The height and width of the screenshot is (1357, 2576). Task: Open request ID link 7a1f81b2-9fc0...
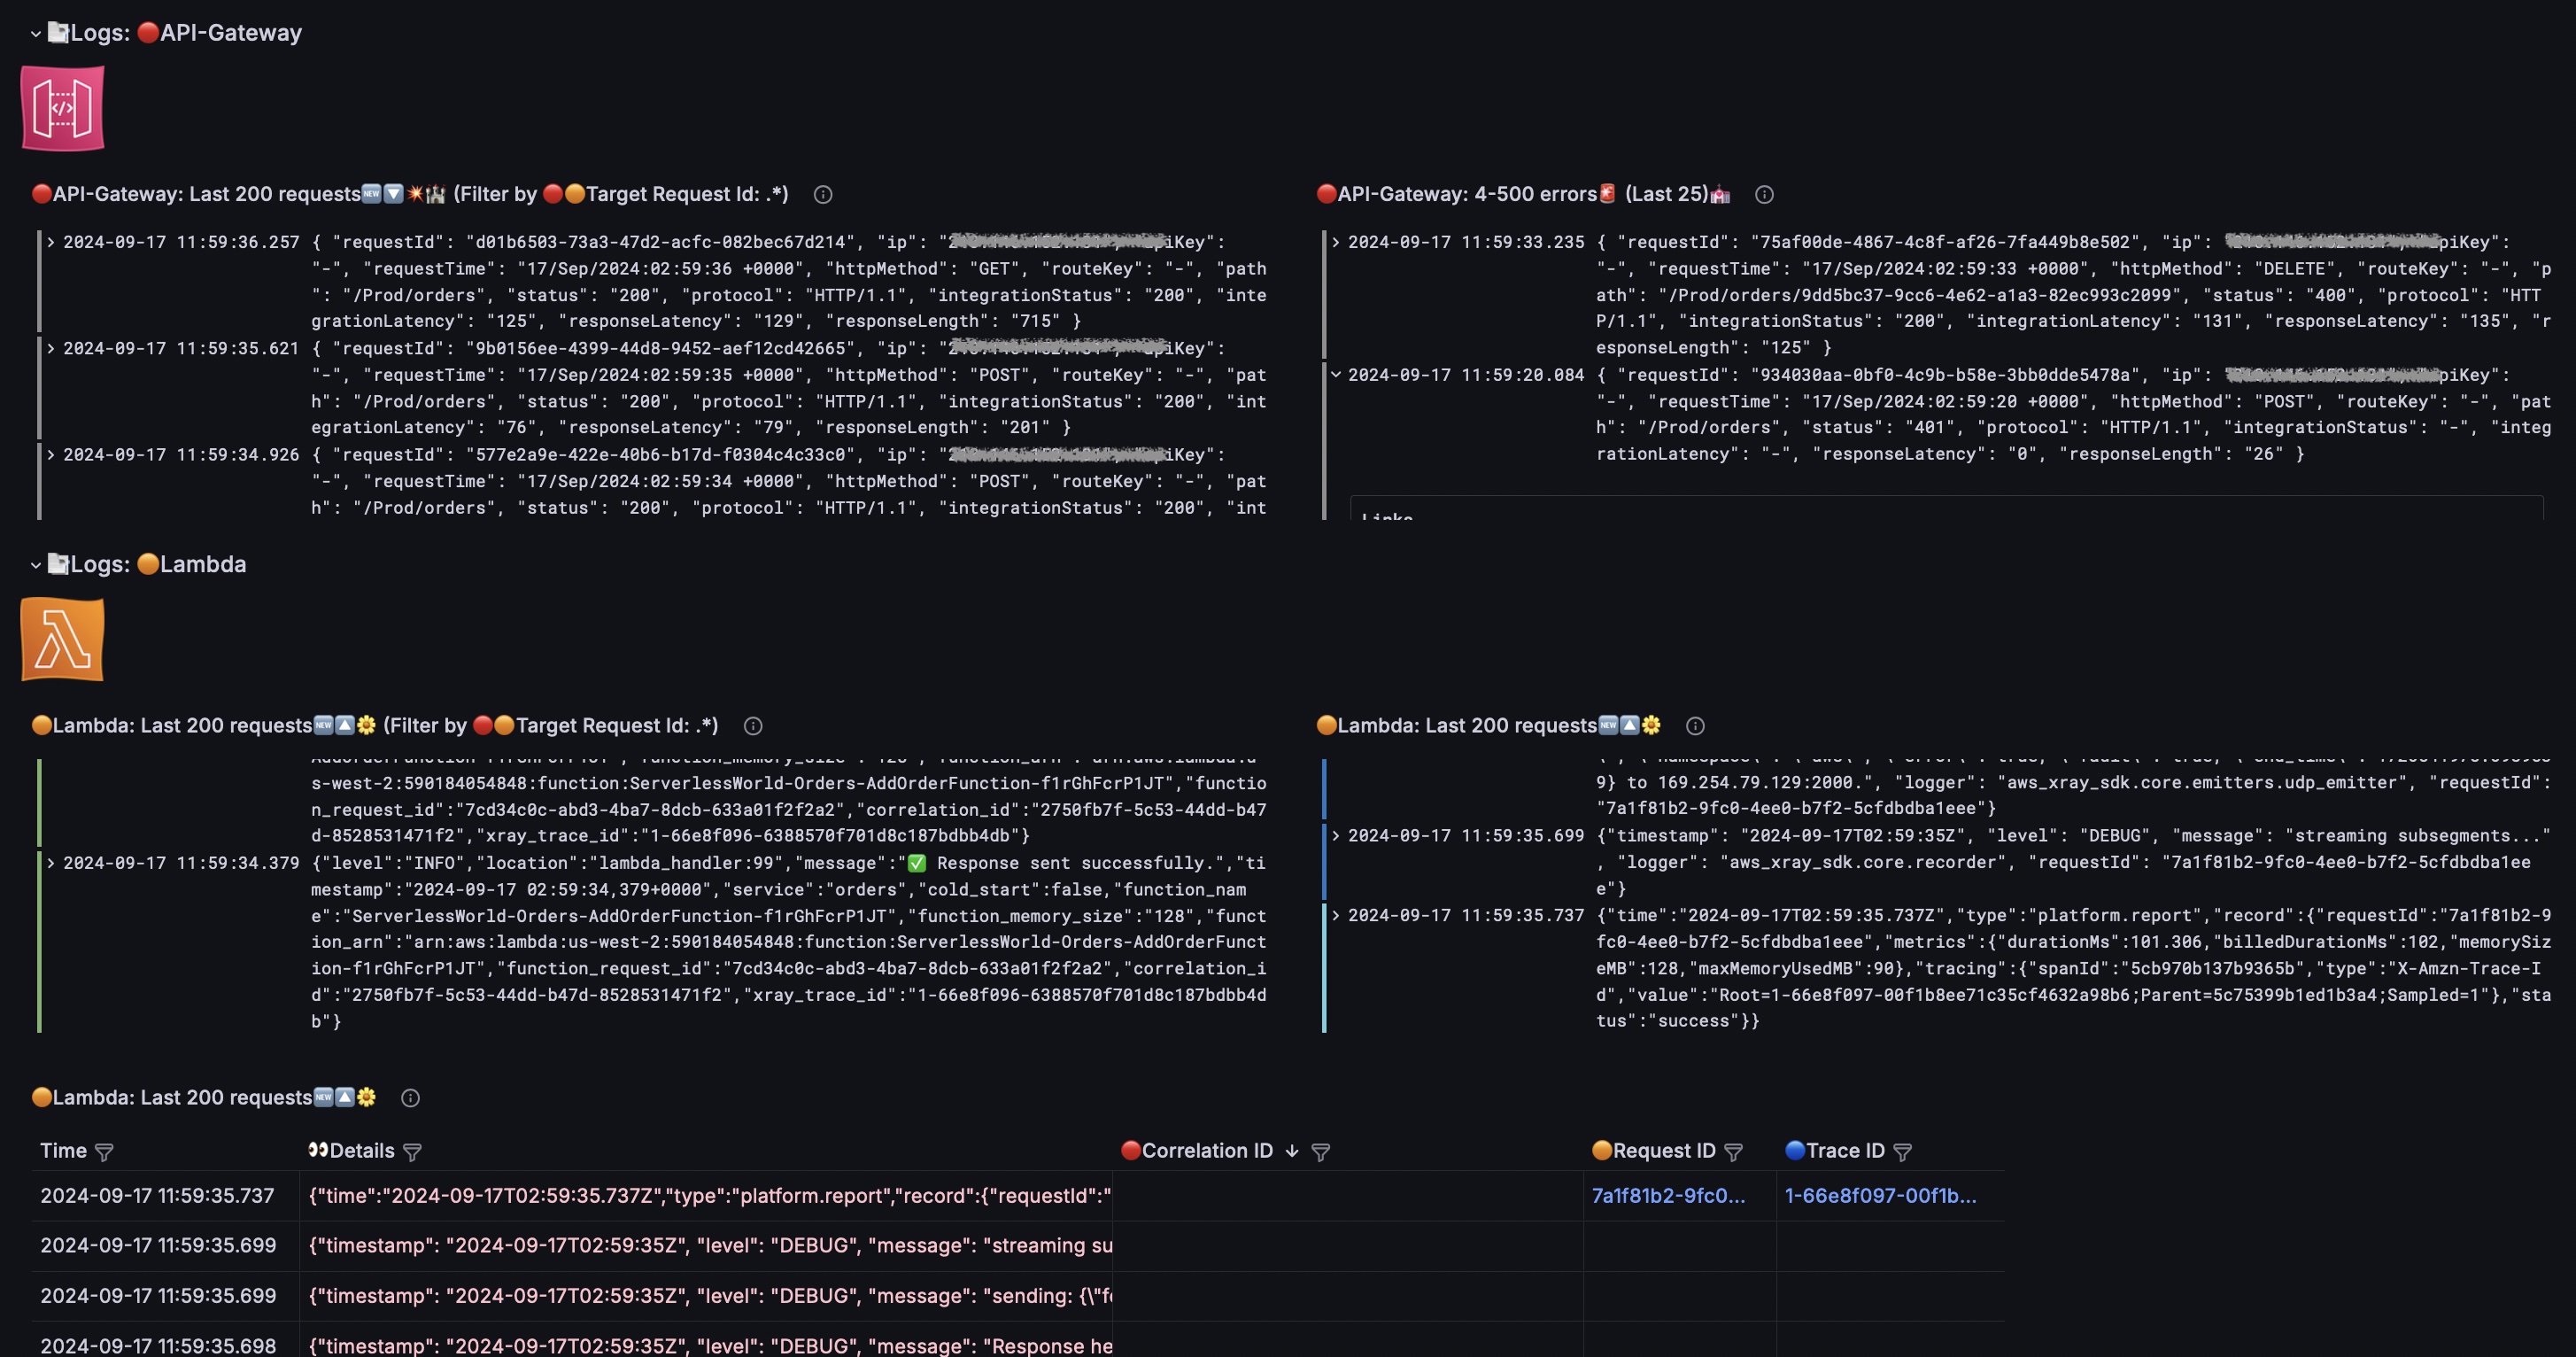(x=1667, y=1196)
